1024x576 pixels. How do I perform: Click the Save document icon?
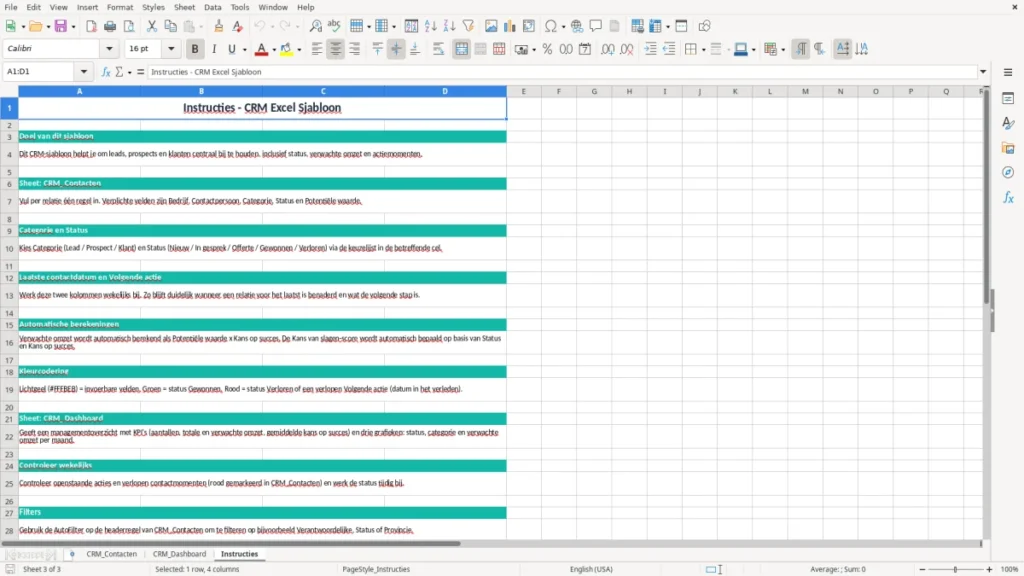[x=61, y=26]
